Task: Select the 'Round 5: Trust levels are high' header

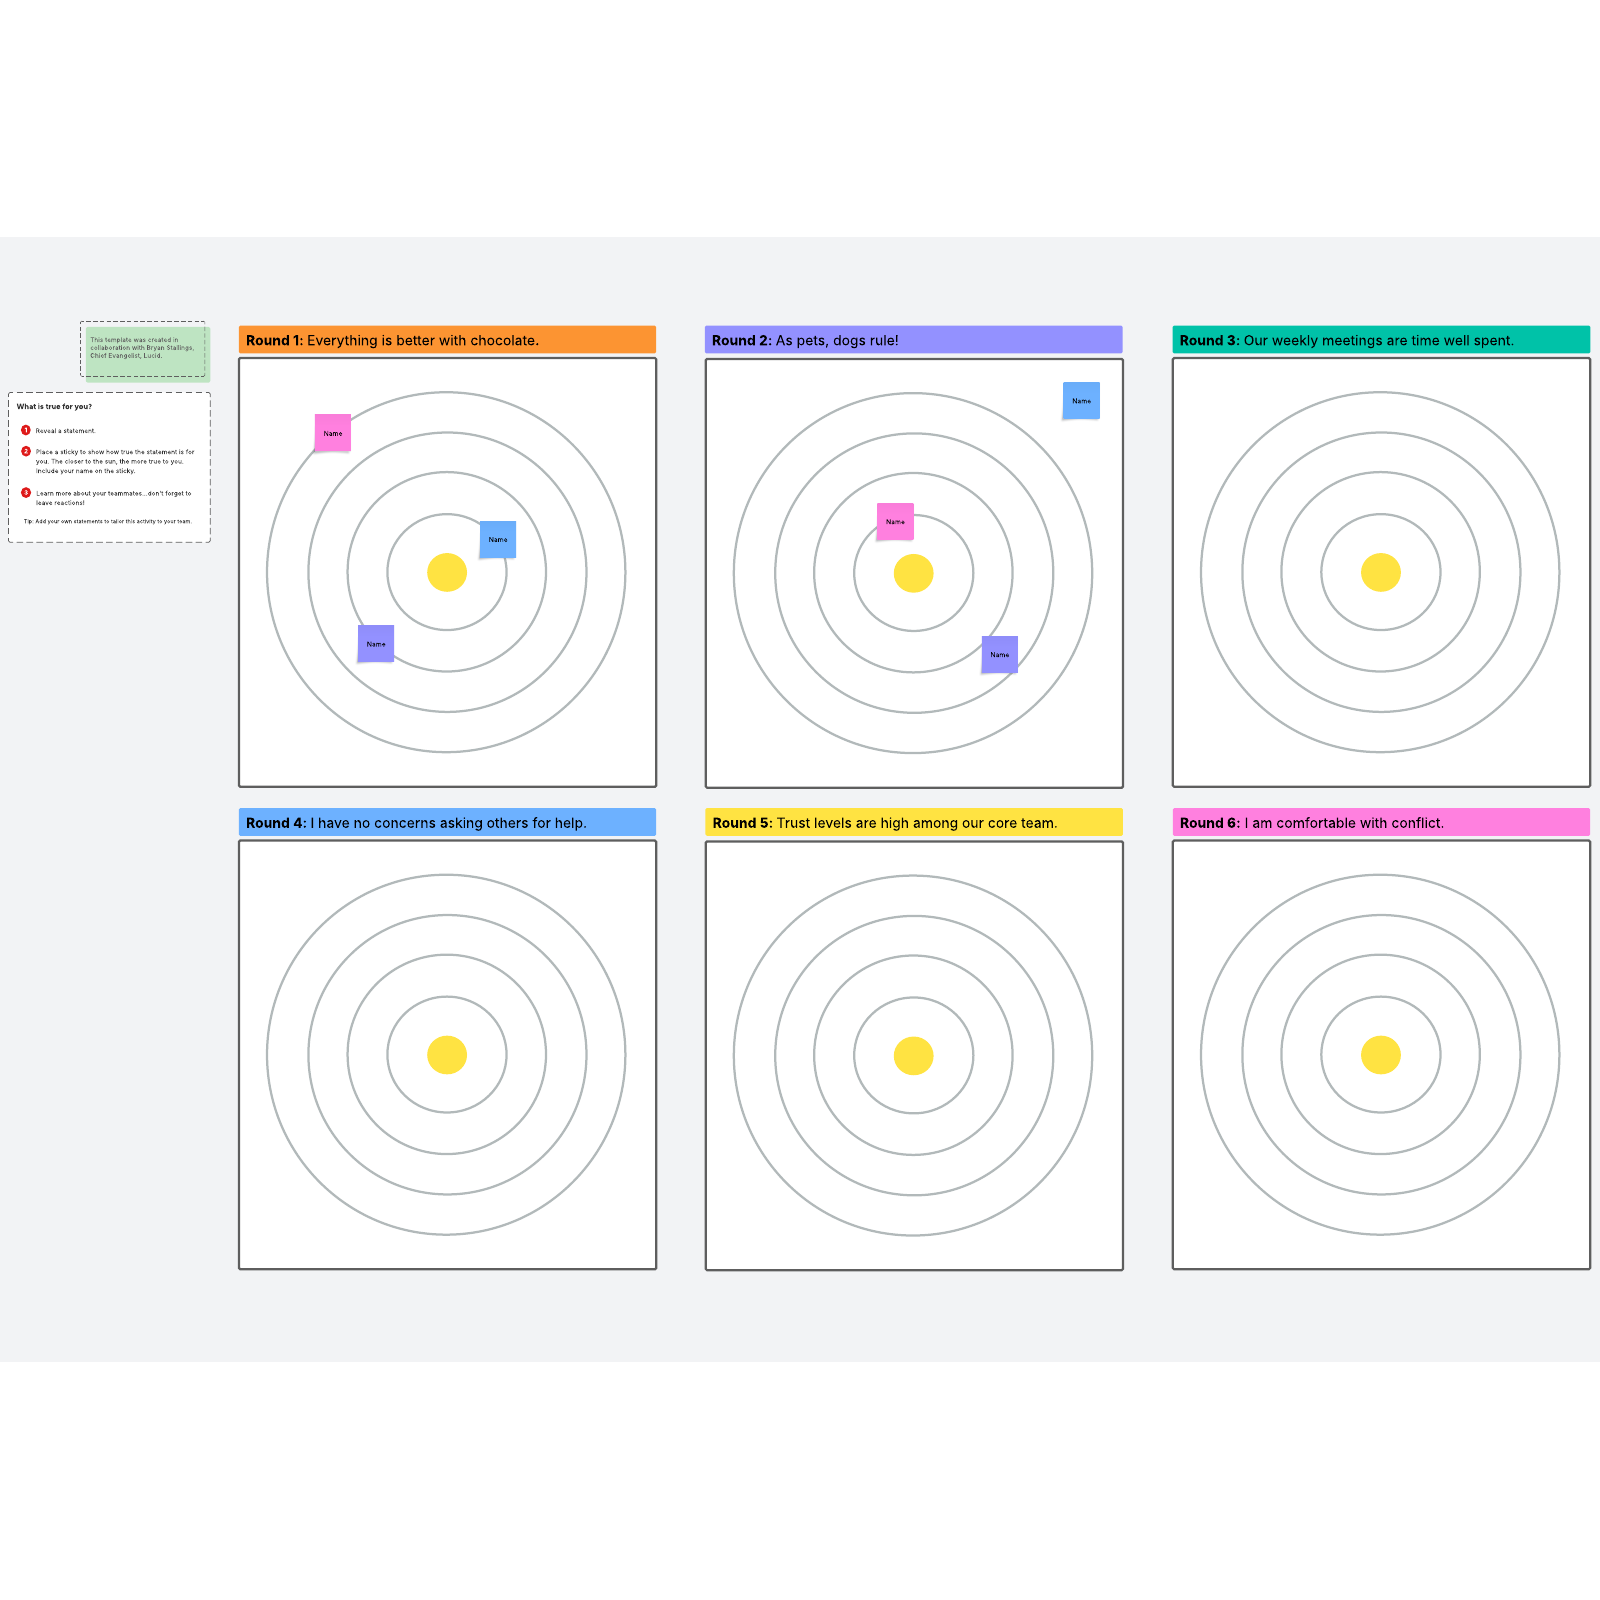Action: (x=913, y=822)
